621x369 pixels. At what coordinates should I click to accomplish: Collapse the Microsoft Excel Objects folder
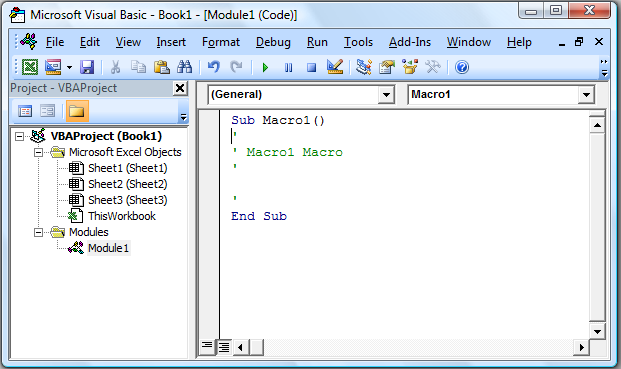tap(38, 152)
